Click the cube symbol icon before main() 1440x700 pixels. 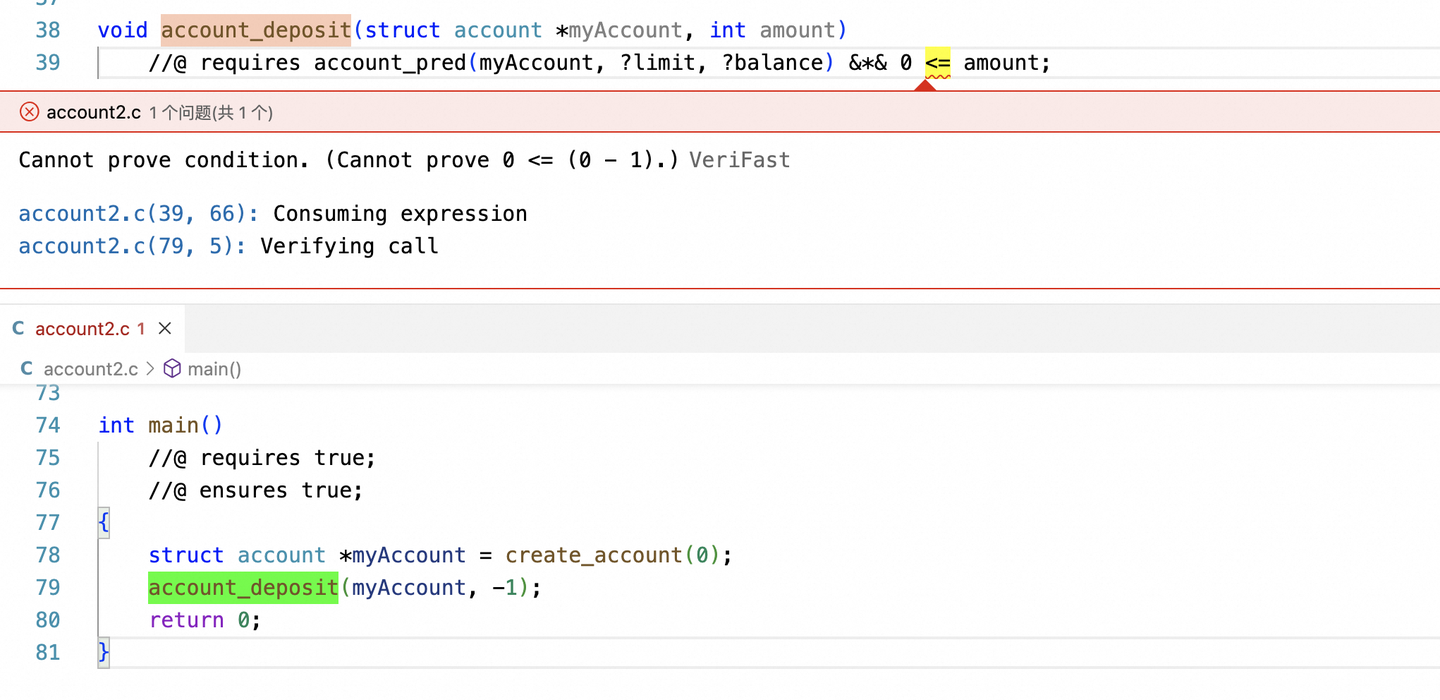(172, 369)
